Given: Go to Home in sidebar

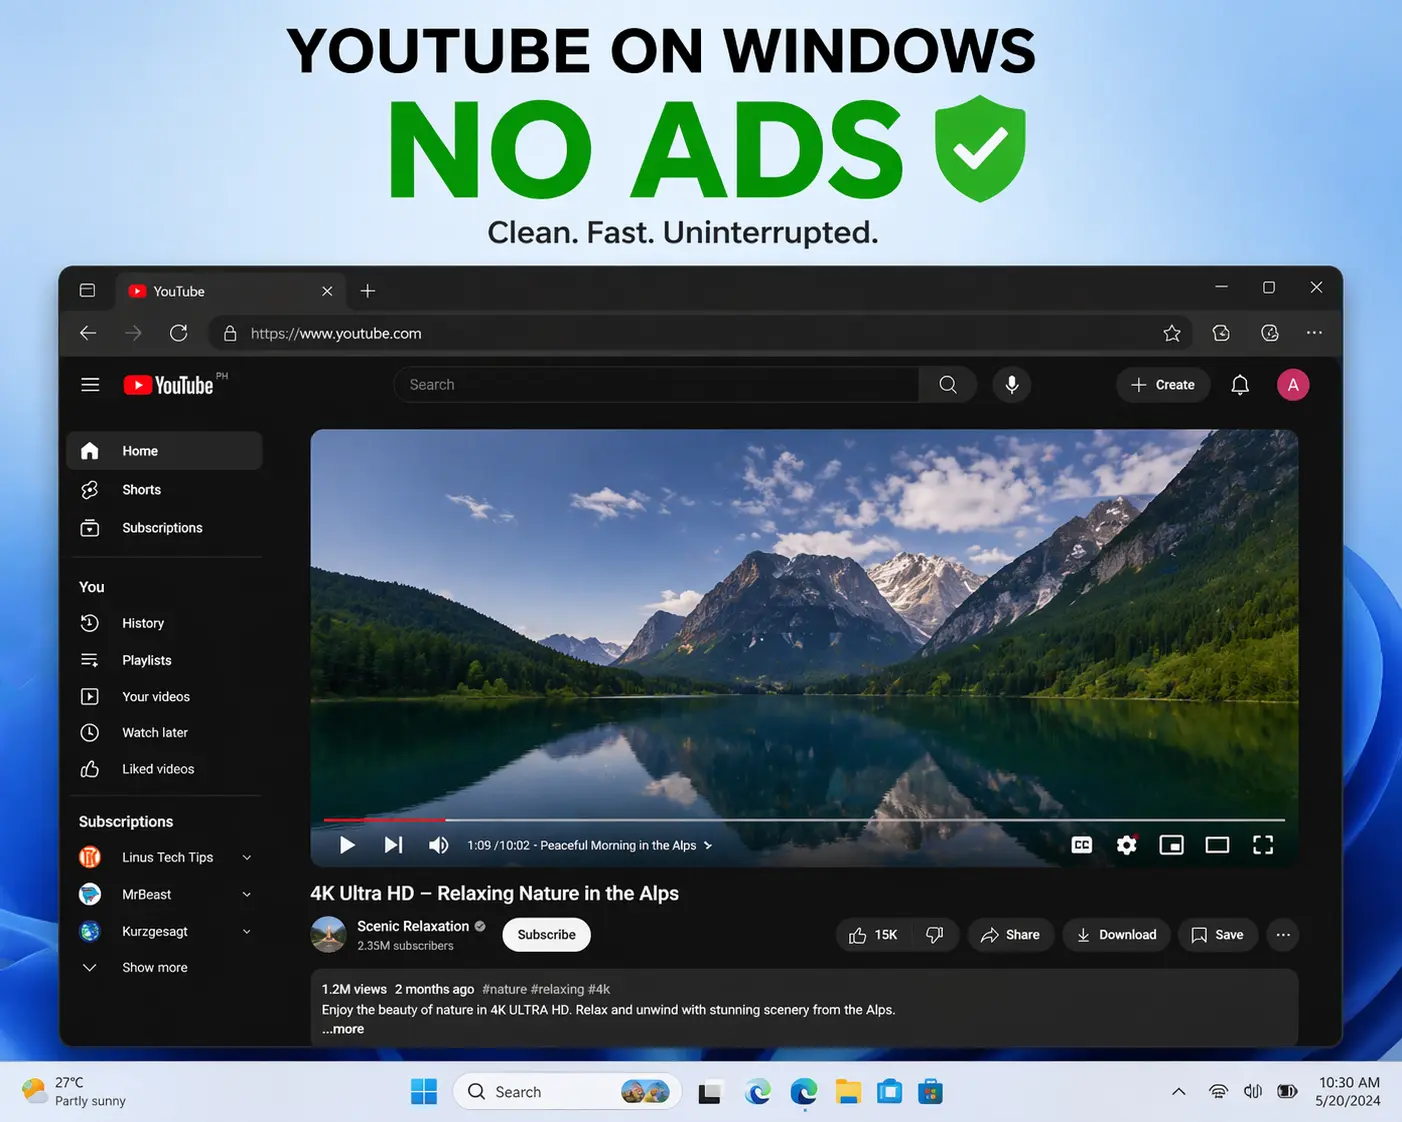Looking at the screenshot, I should point(164,451).
